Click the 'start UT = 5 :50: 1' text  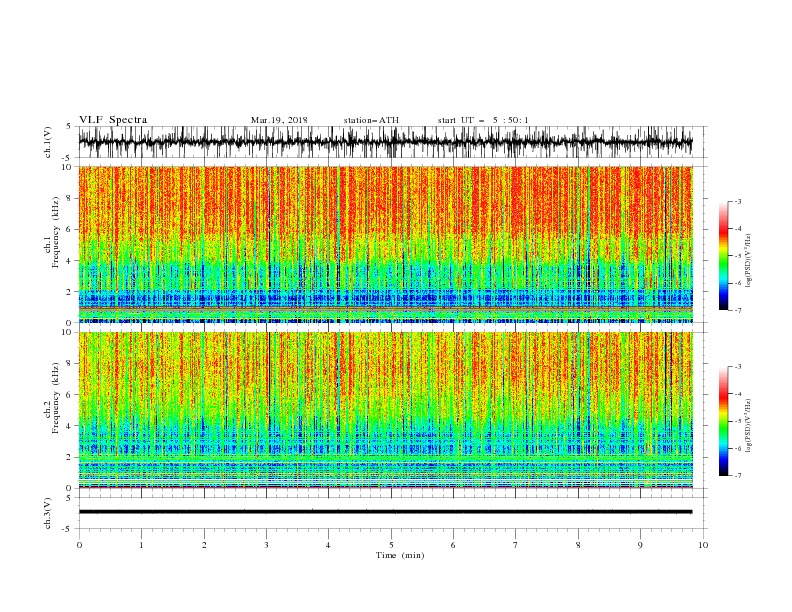pos(483,120)
